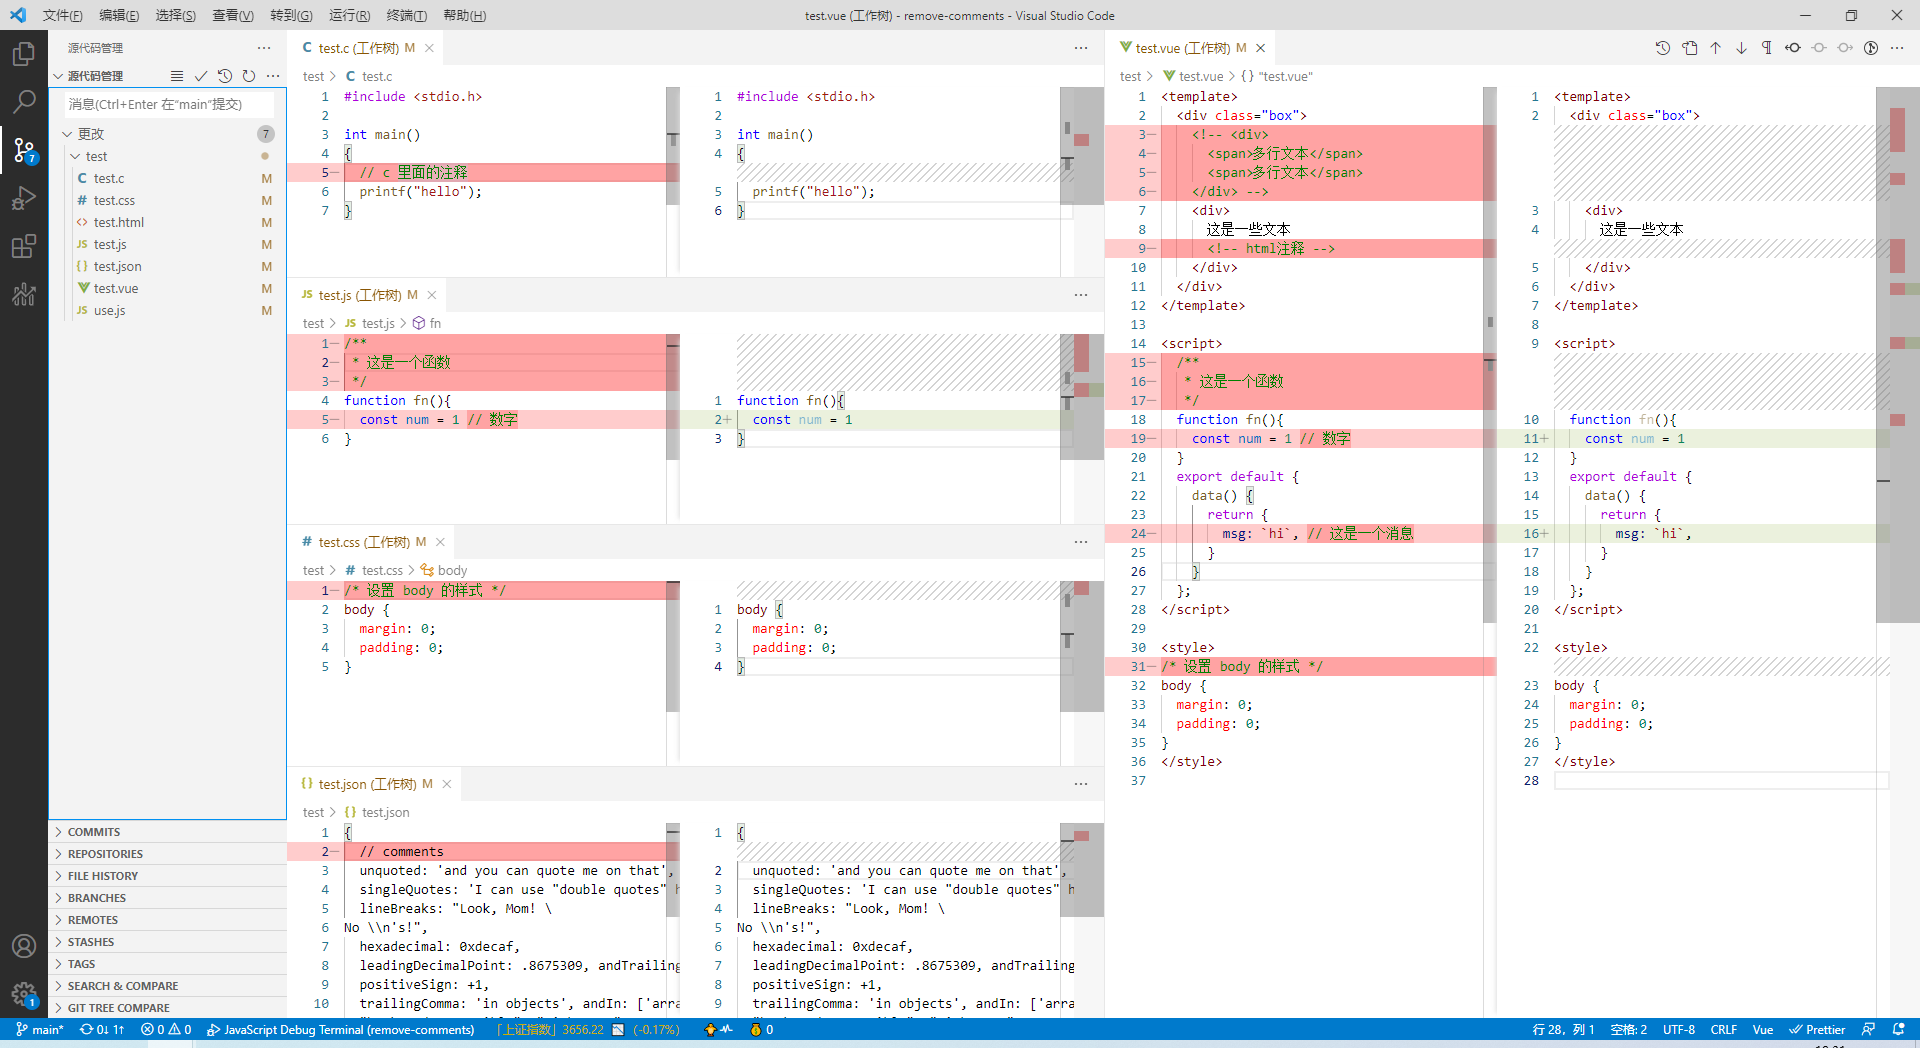Click the commit message input field
This screenshot has width=1920, height=1048.
point(168,104)
